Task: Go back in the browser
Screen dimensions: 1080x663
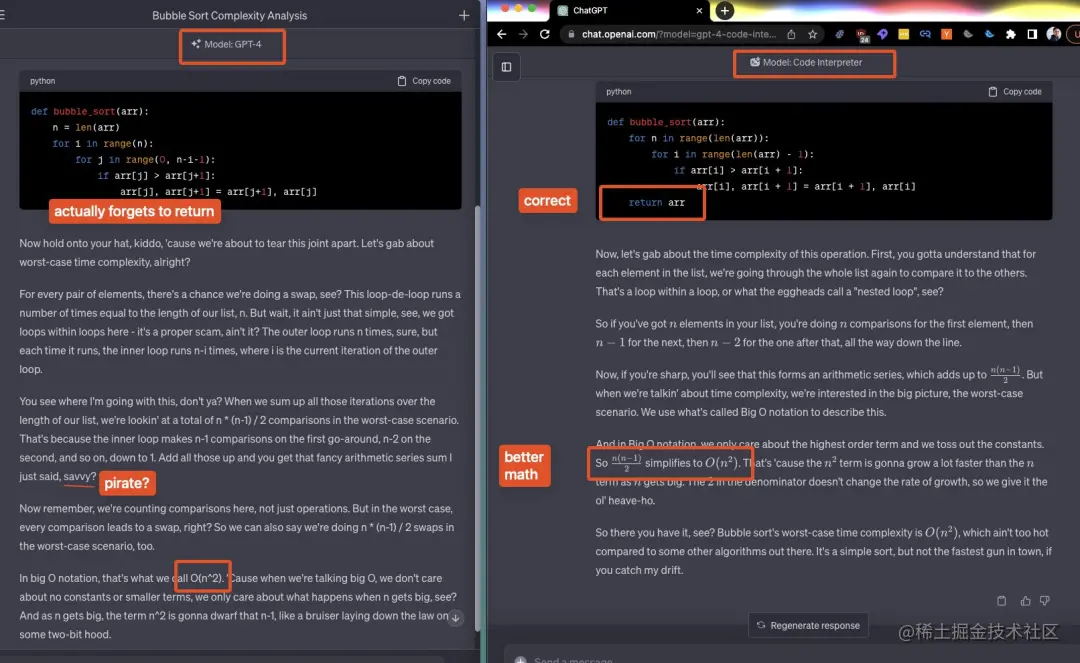Action: pyautogui.click(x=501, y=34)
